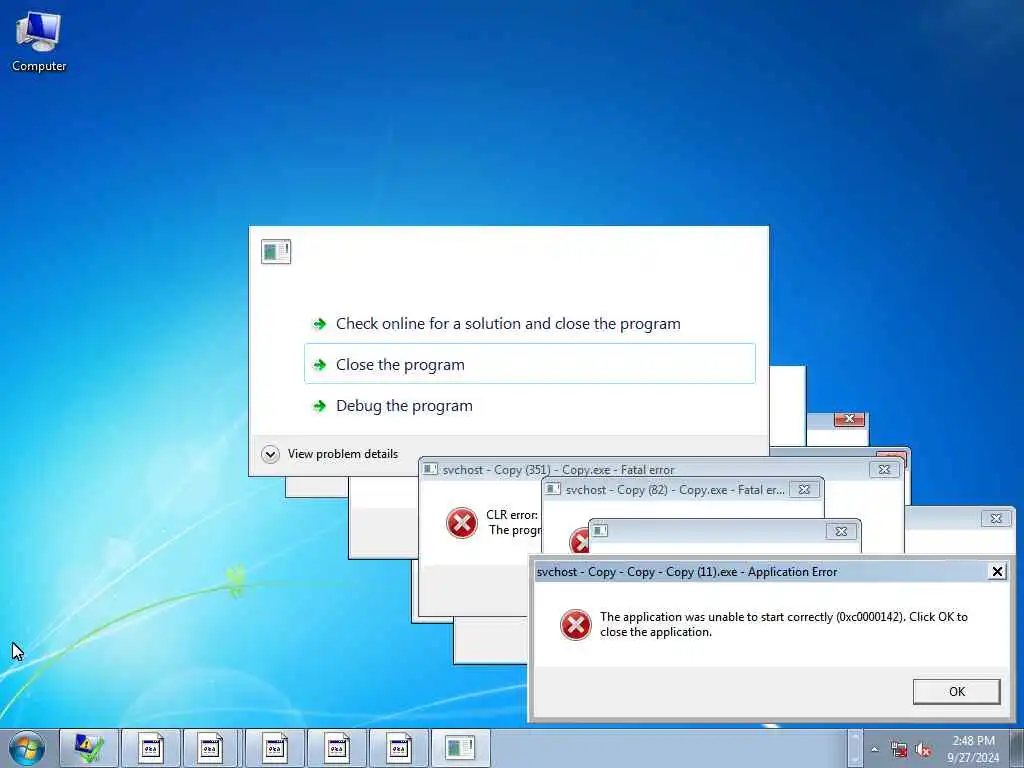1024x768 pixels.
Task: Choose Check online for a solution and close
Action: pos(508,324)
